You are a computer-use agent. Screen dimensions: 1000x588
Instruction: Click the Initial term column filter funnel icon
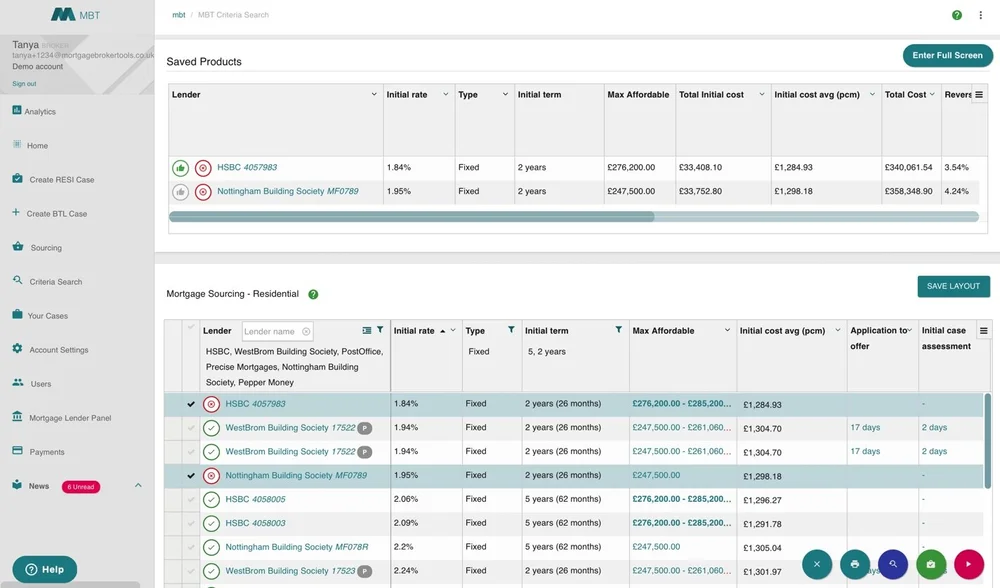[618, 330]
